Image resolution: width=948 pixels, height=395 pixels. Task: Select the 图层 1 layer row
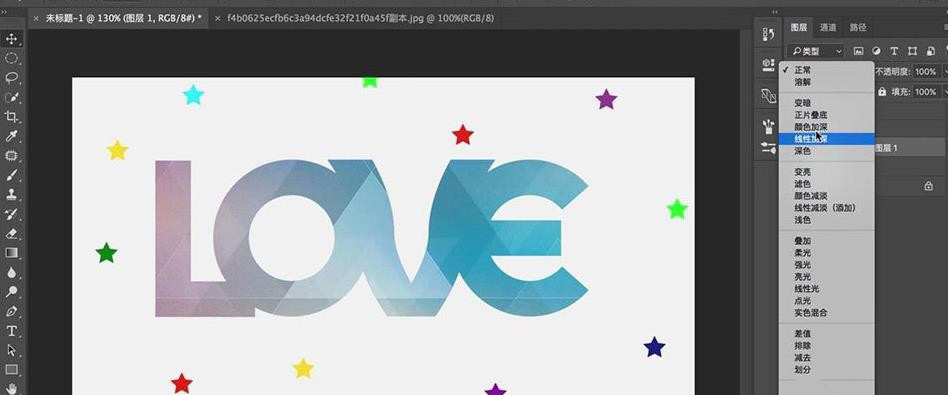click(x=911, y=148)
